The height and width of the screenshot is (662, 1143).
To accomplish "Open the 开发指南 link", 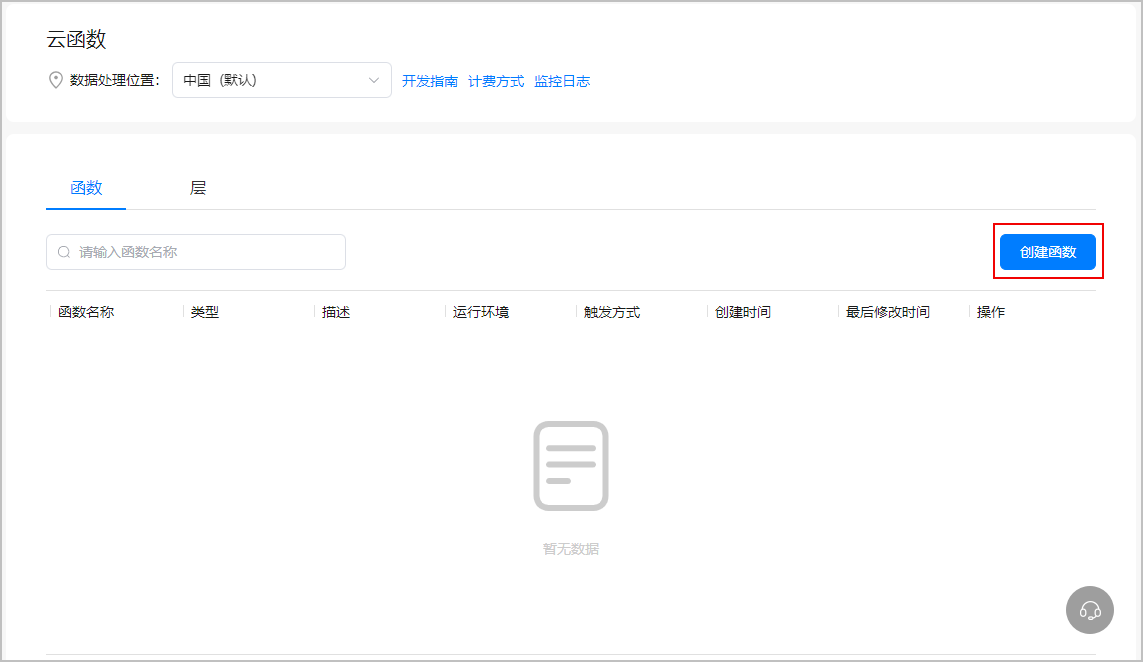I will [430, 81].
